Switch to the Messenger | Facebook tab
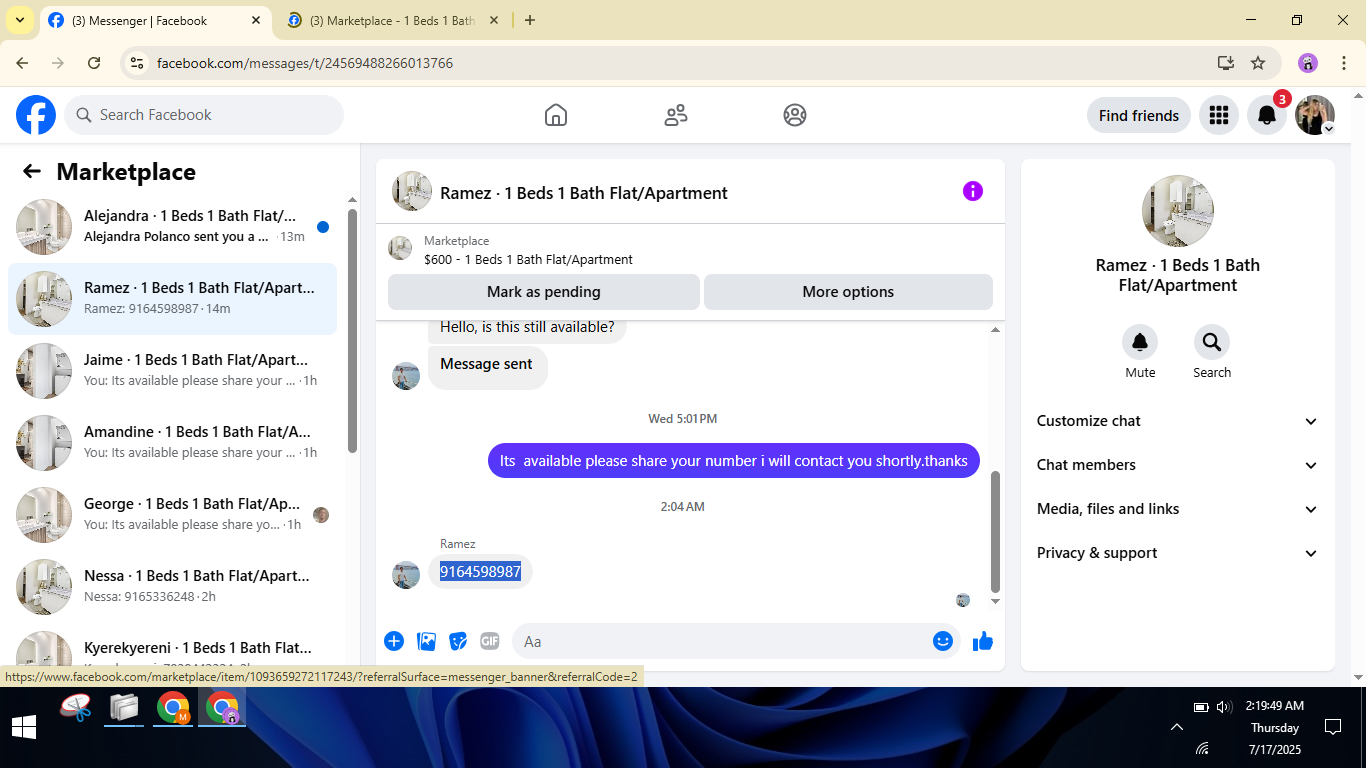The width and height of the screenshot is (1366, 768). tap(155, 20)
